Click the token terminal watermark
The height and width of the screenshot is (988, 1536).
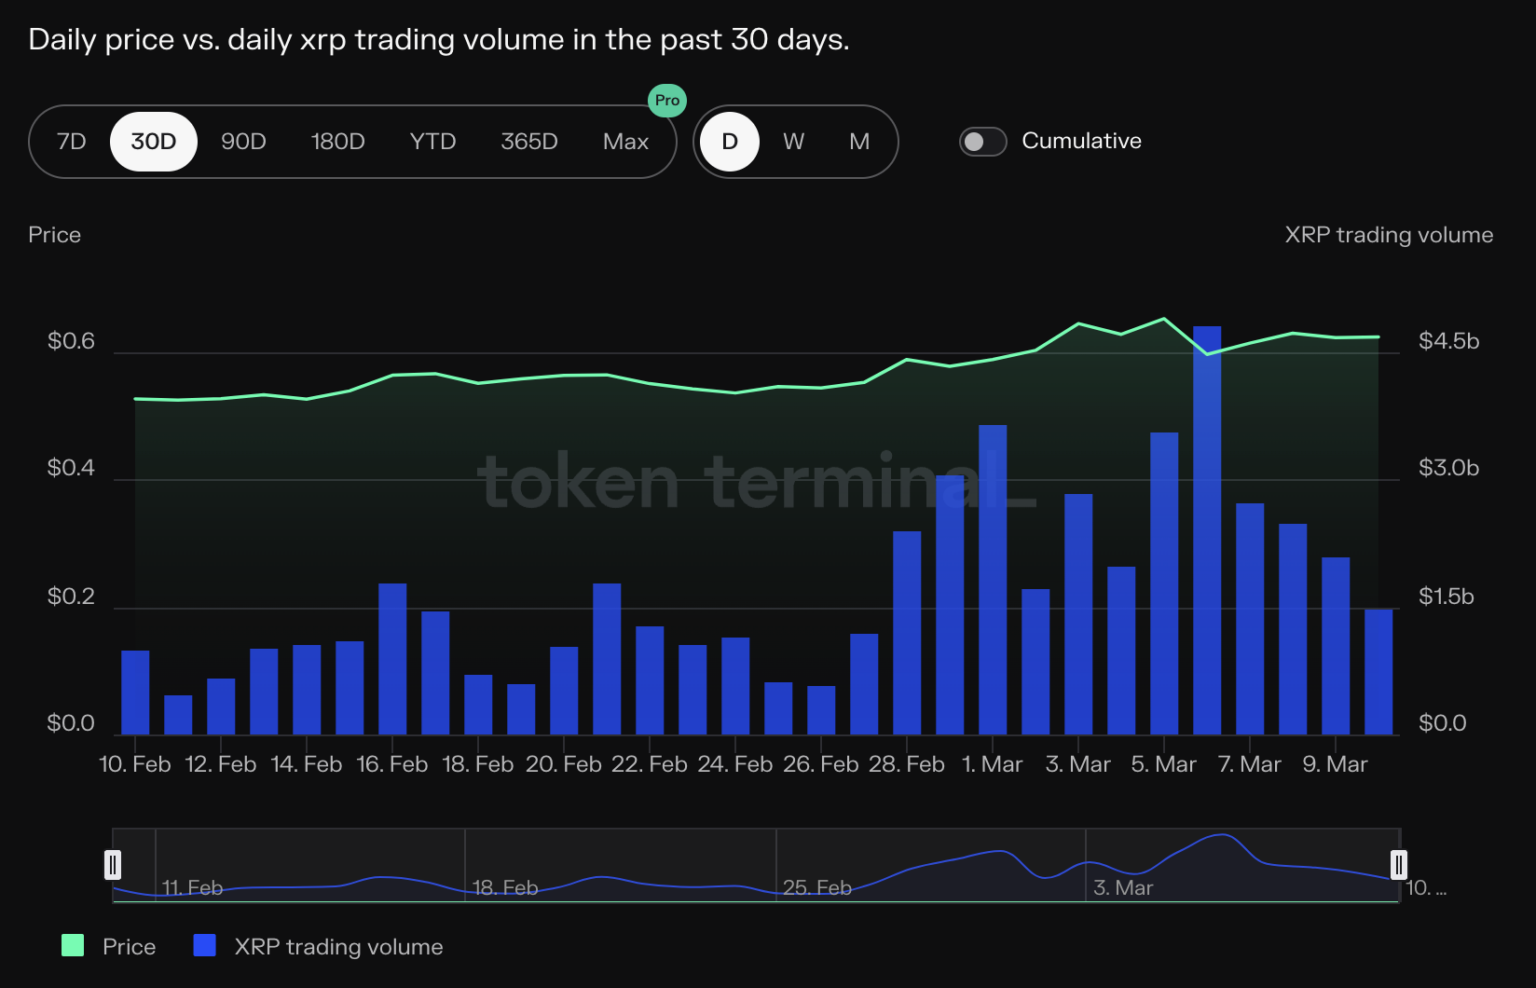pos(758,482)
